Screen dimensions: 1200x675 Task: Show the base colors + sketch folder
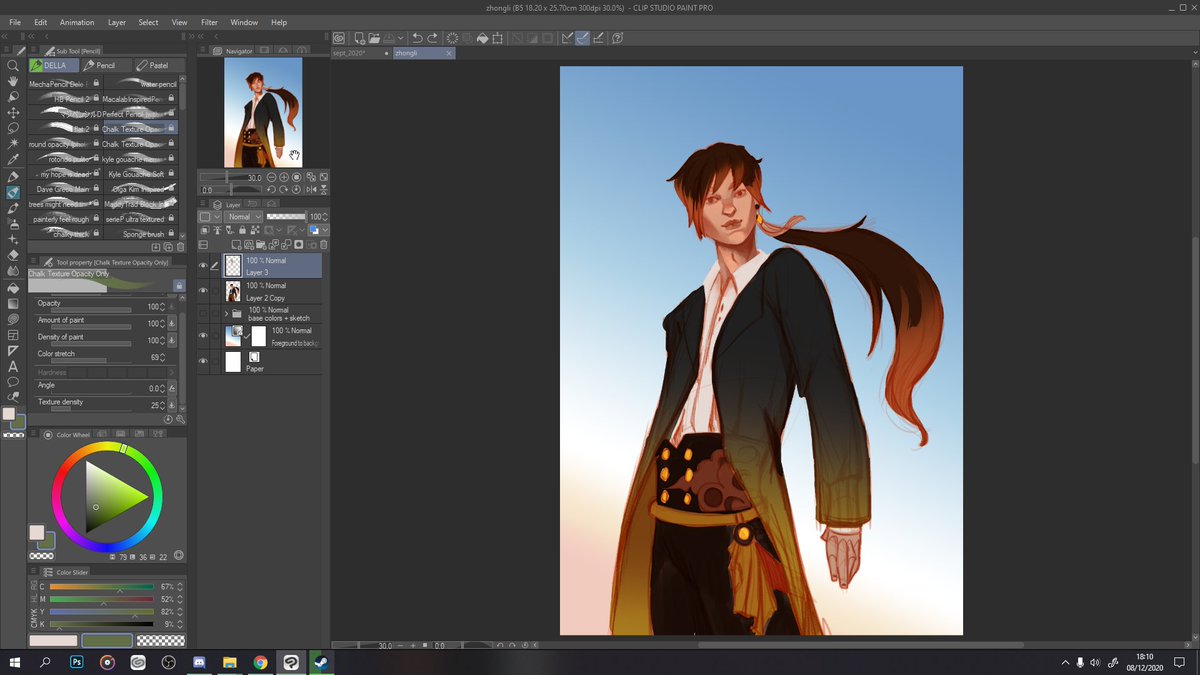pos(205,314)
